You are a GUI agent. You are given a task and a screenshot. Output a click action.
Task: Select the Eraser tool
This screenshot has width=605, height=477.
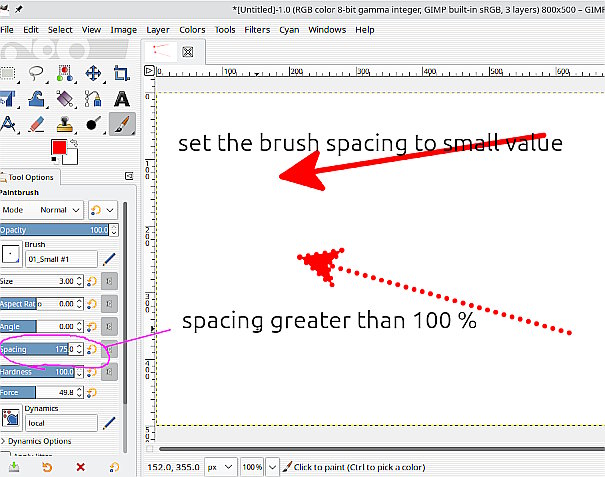point(37,124)
